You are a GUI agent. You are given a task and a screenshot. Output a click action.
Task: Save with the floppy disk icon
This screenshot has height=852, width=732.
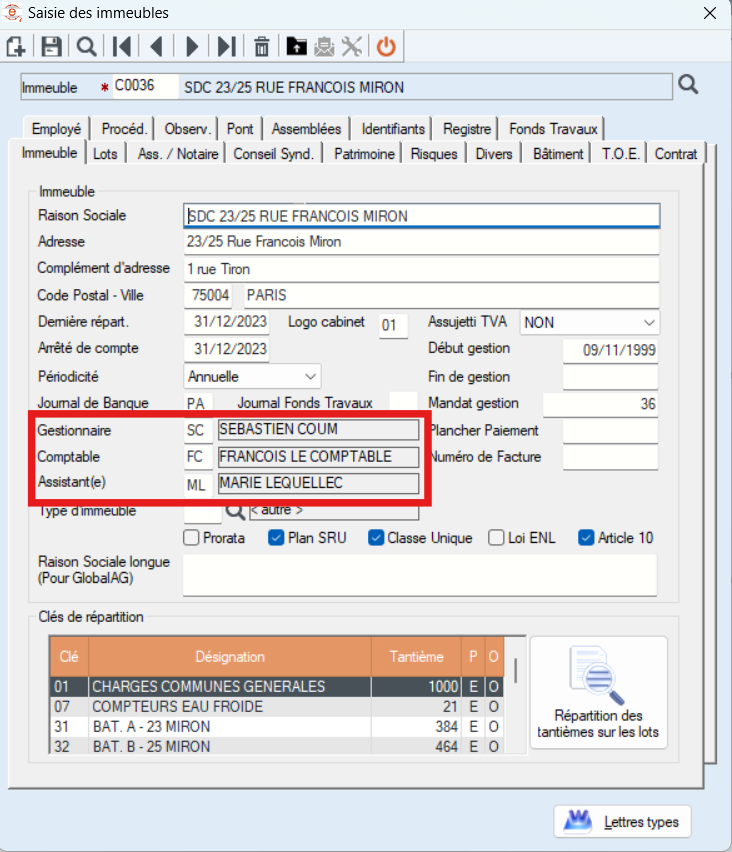[52, 47]
